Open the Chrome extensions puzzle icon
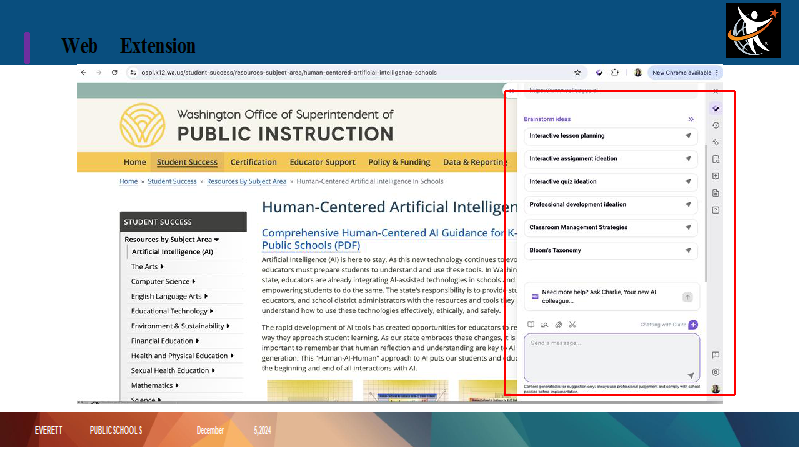This screenshot has height=450, width=800. click(x=615, y=72)
